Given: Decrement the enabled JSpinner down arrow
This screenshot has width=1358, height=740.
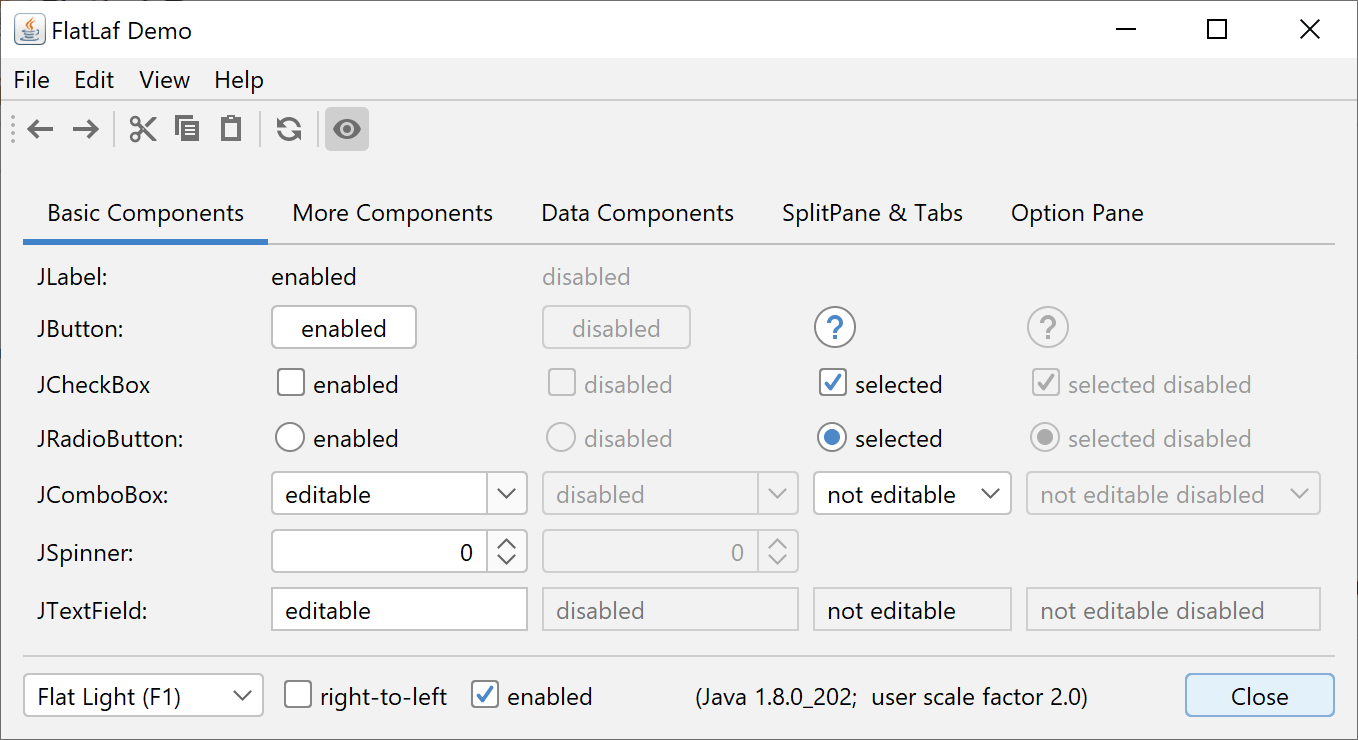Looking at the screenshot, I should [x=507, y=561].
